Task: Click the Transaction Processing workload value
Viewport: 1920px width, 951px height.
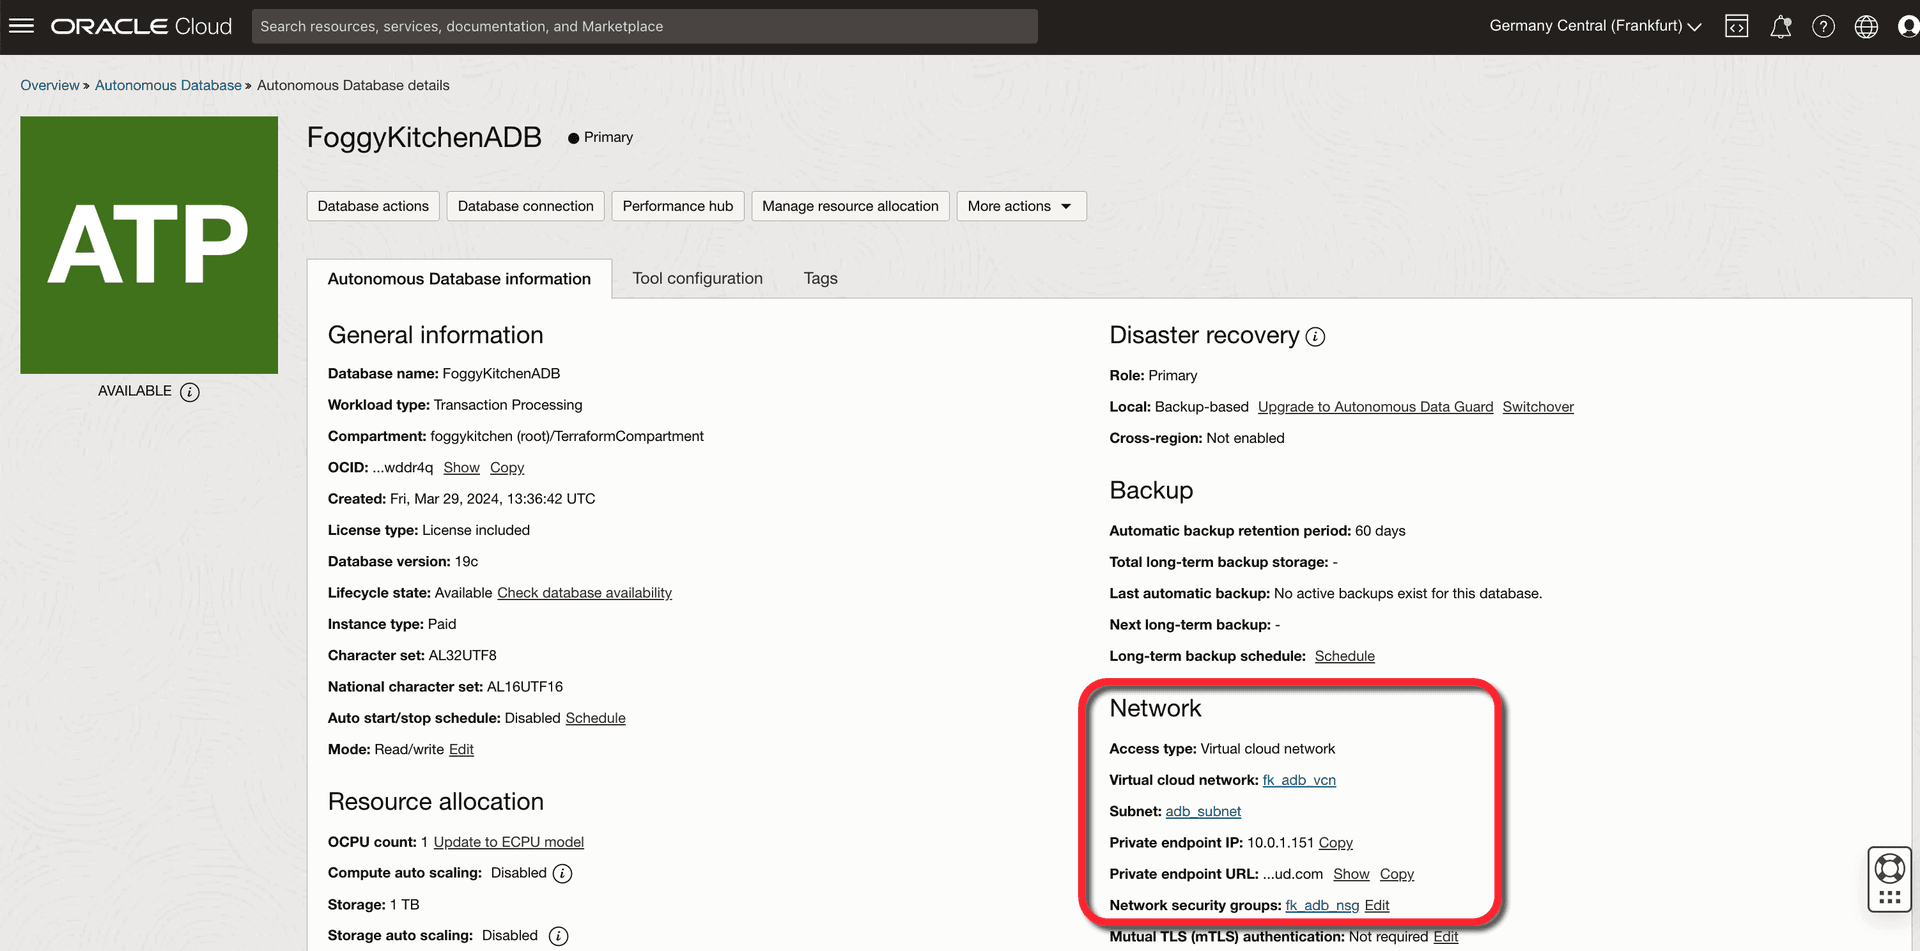Action: (x=508, y=405)
